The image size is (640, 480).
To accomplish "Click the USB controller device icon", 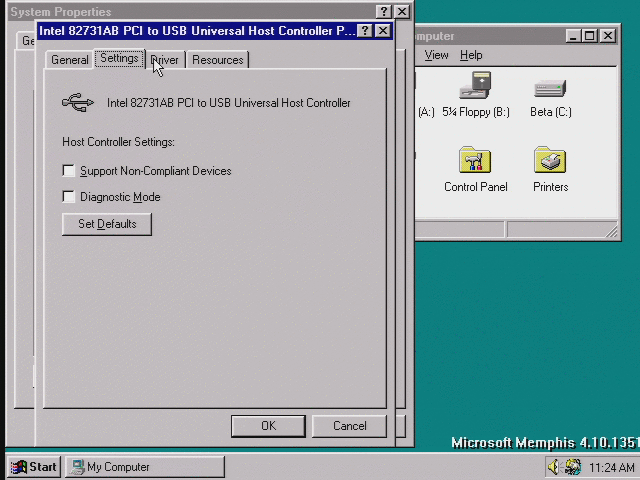I will 78,102.
